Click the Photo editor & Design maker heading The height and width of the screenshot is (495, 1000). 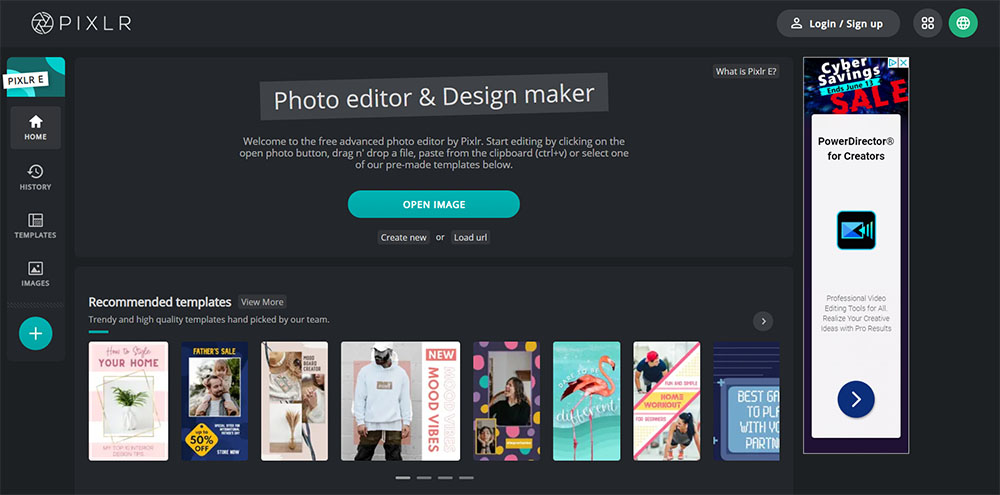coord(434,97)
